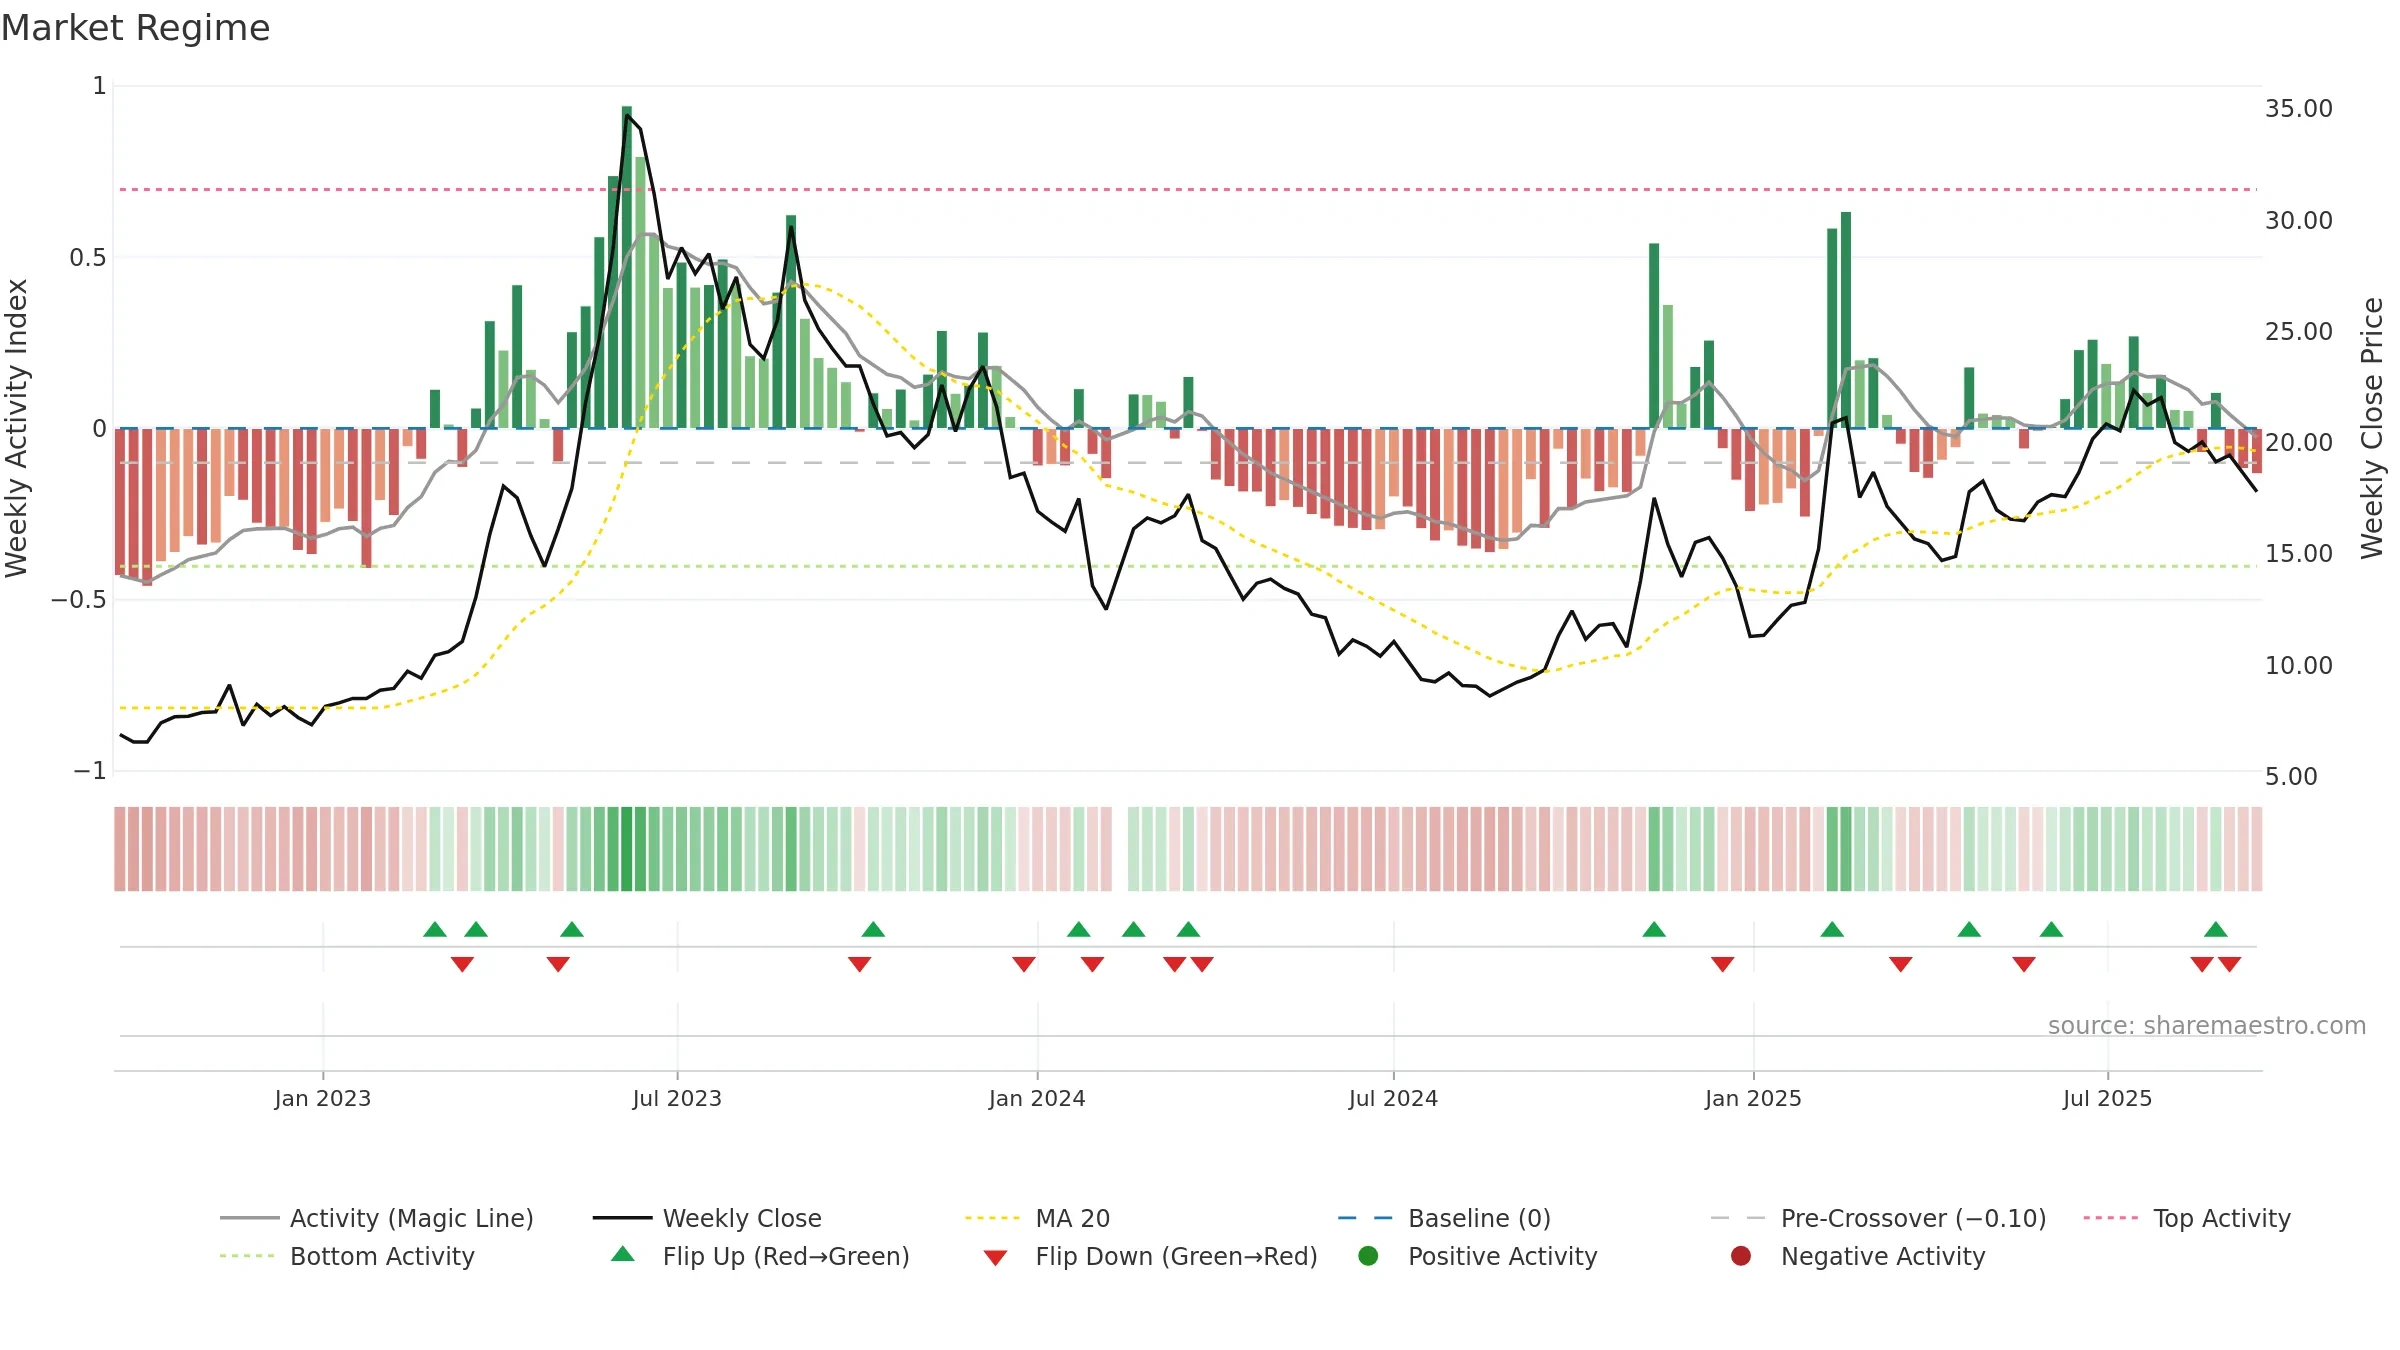This screenshot has width=2400, height=1350.
Task: Click the last green flip-up triangle marker
Action: 2216,929
